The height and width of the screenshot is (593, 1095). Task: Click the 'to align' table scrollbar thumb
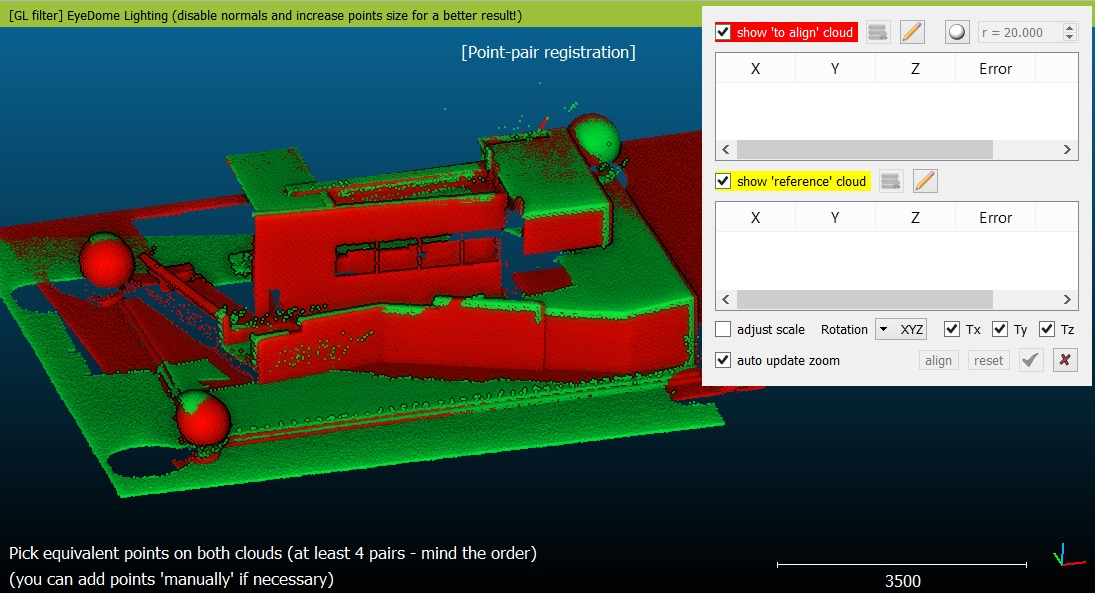(865, 149)
